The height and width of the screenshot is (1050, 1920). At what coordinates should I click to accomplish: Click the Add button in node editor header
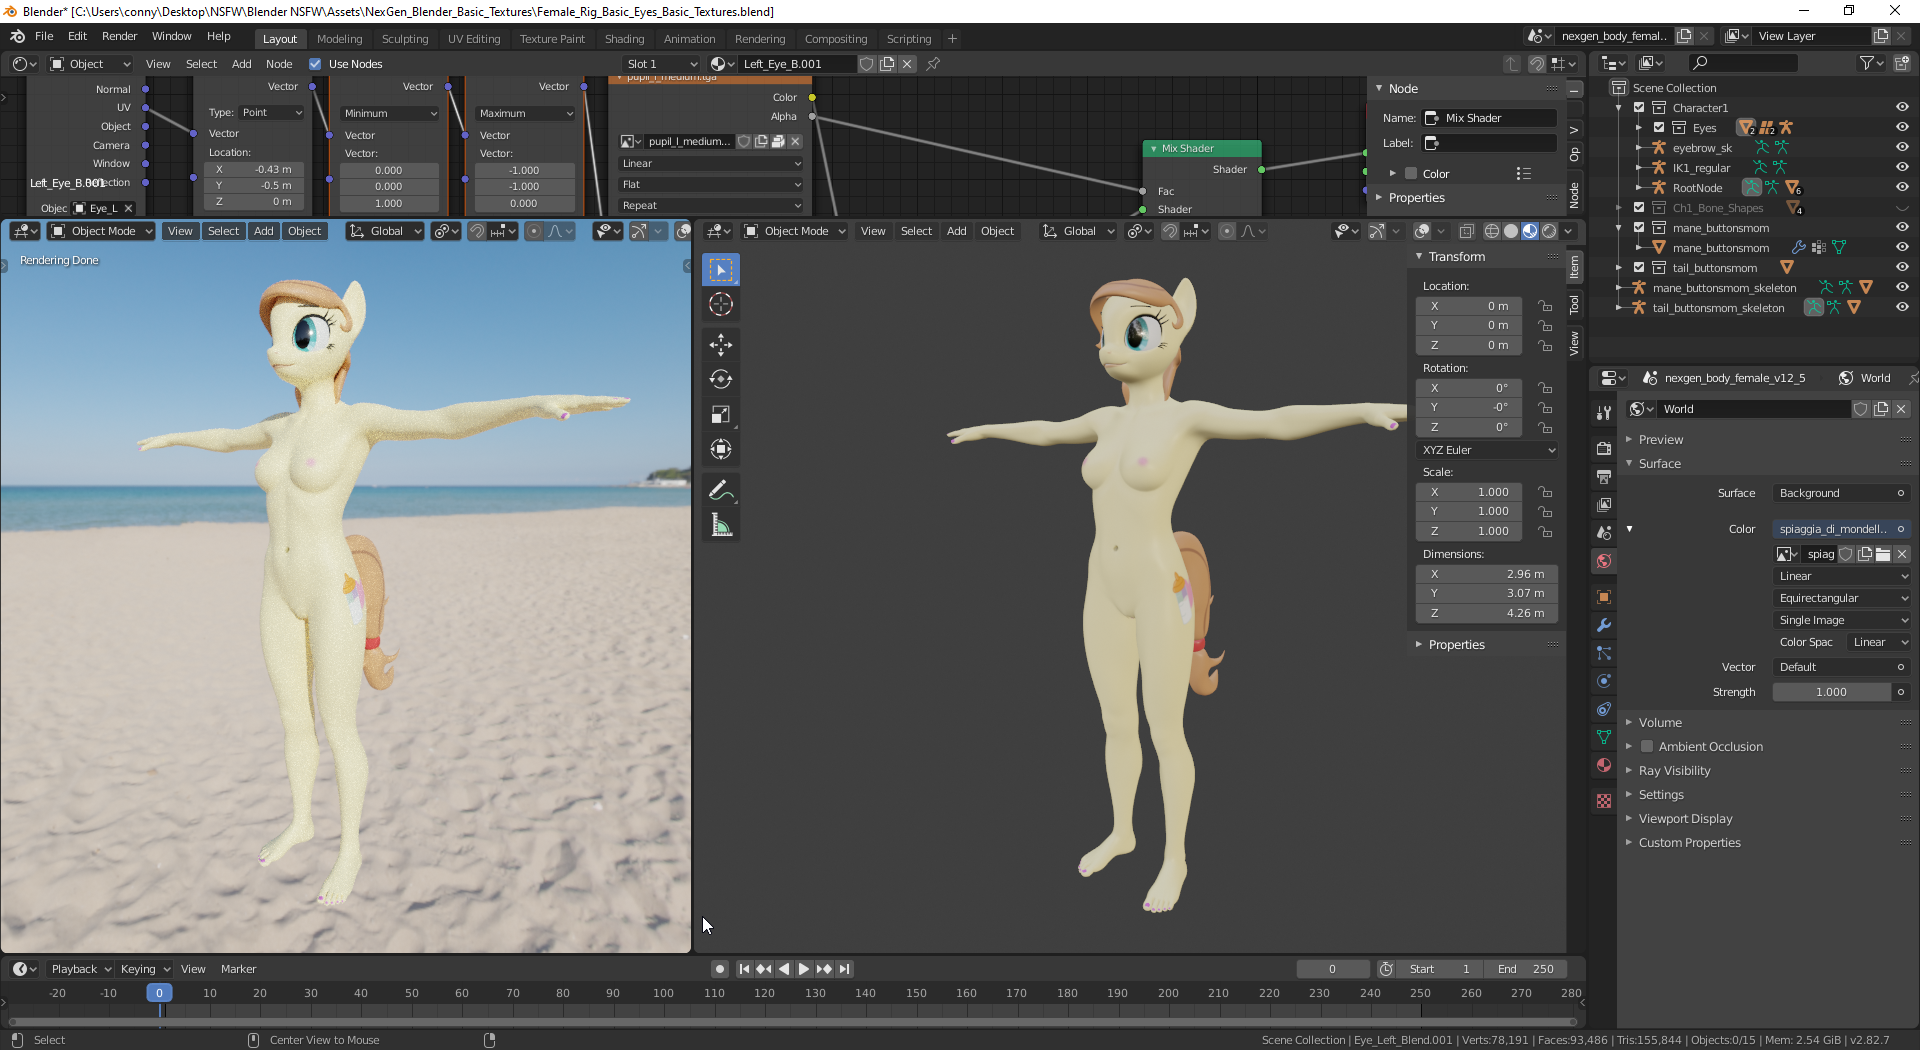click(x=242, y=64)
